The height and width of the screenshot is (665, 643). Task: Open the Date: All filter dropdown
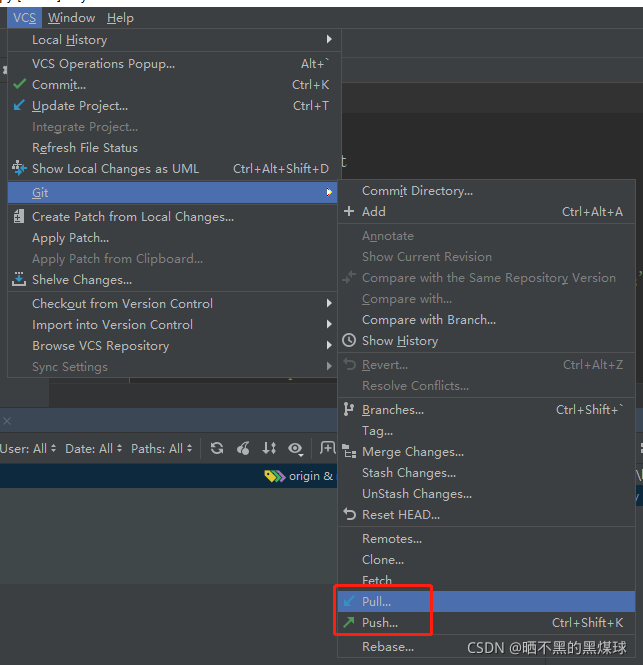(94, 448)
